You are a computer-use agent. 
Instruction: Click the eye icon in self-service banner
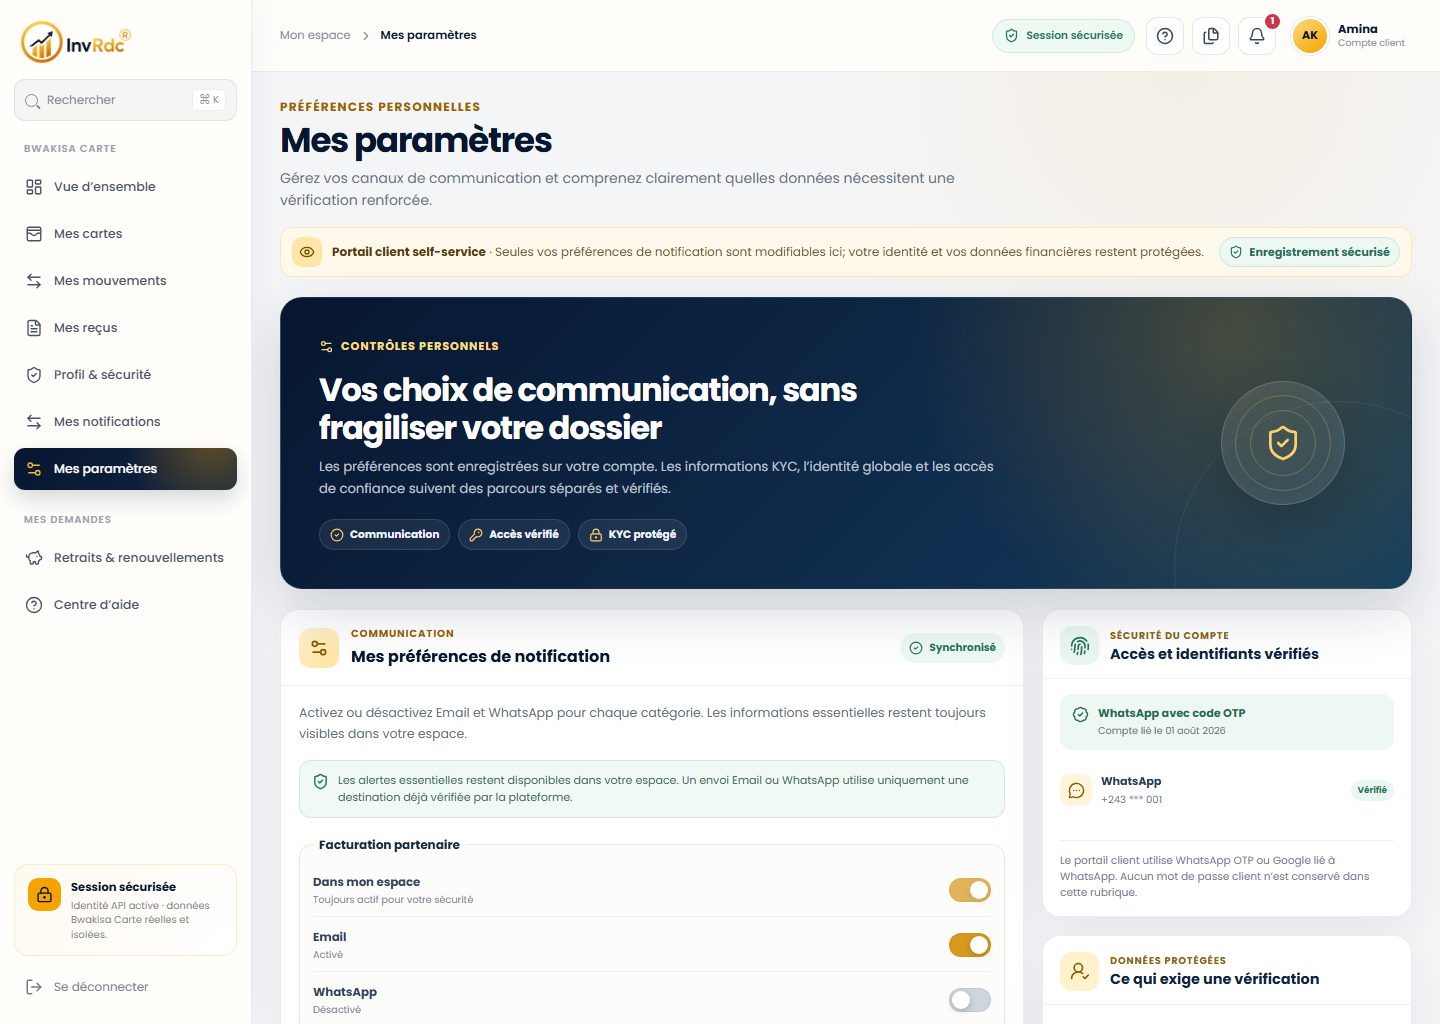(307, 252)
